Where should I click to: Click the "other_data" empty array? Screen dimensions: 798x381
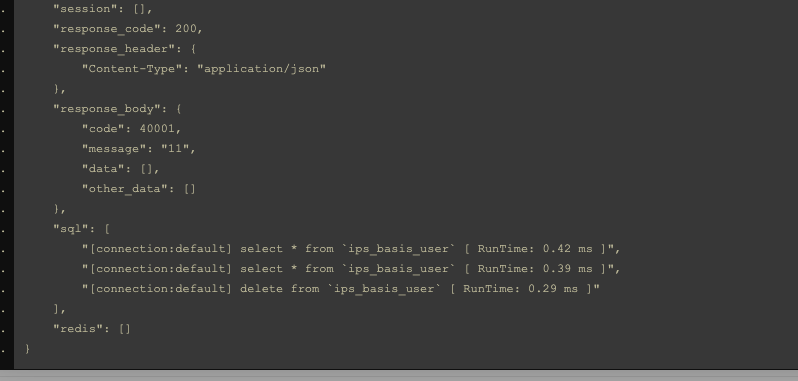pos(190,189)
